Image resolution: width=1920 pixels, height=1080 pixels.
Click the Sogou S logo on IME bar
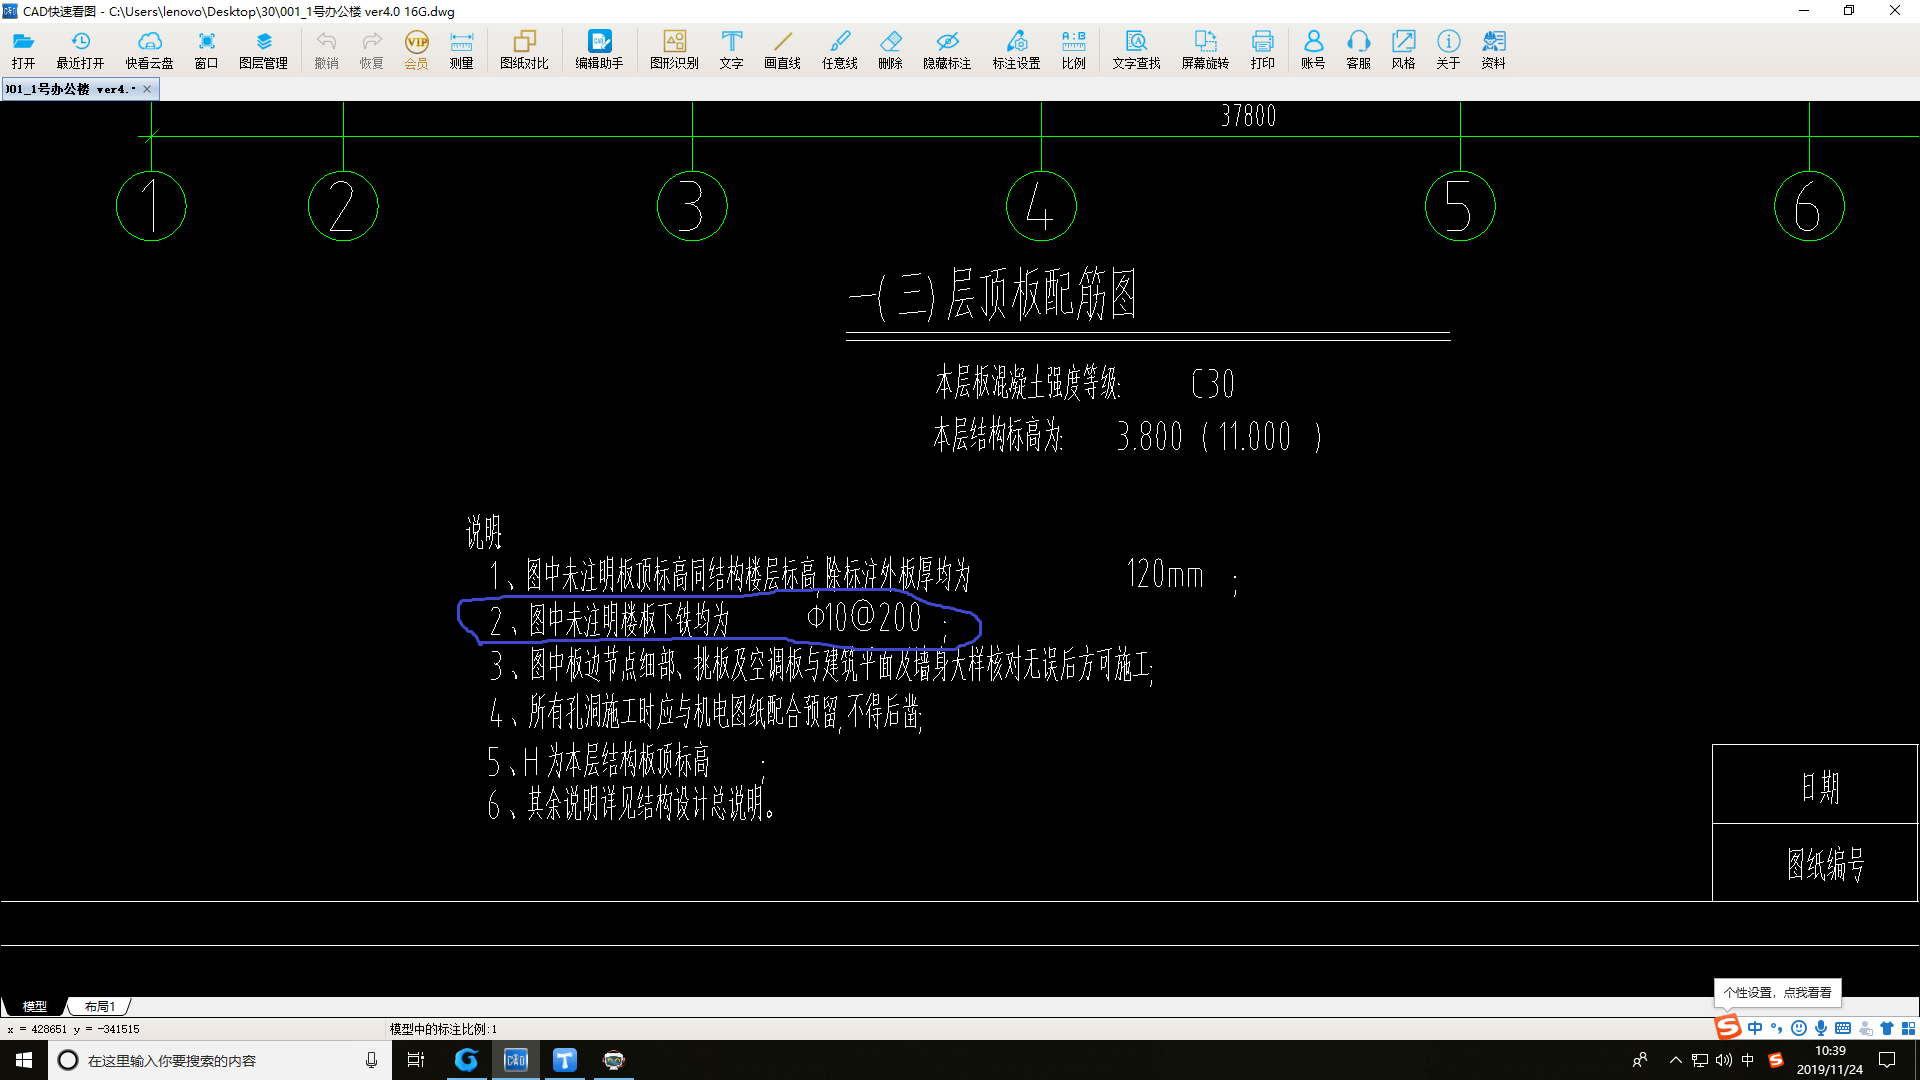click(1728, 1027)
